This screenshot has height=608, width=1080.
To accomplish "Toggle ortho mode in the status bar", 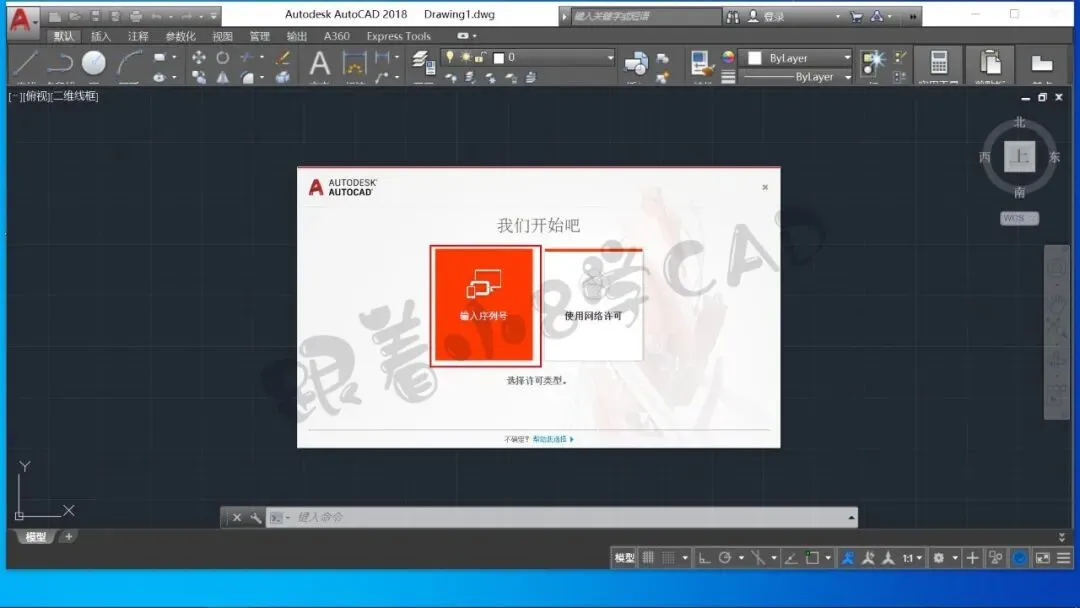I will (704, 558).
